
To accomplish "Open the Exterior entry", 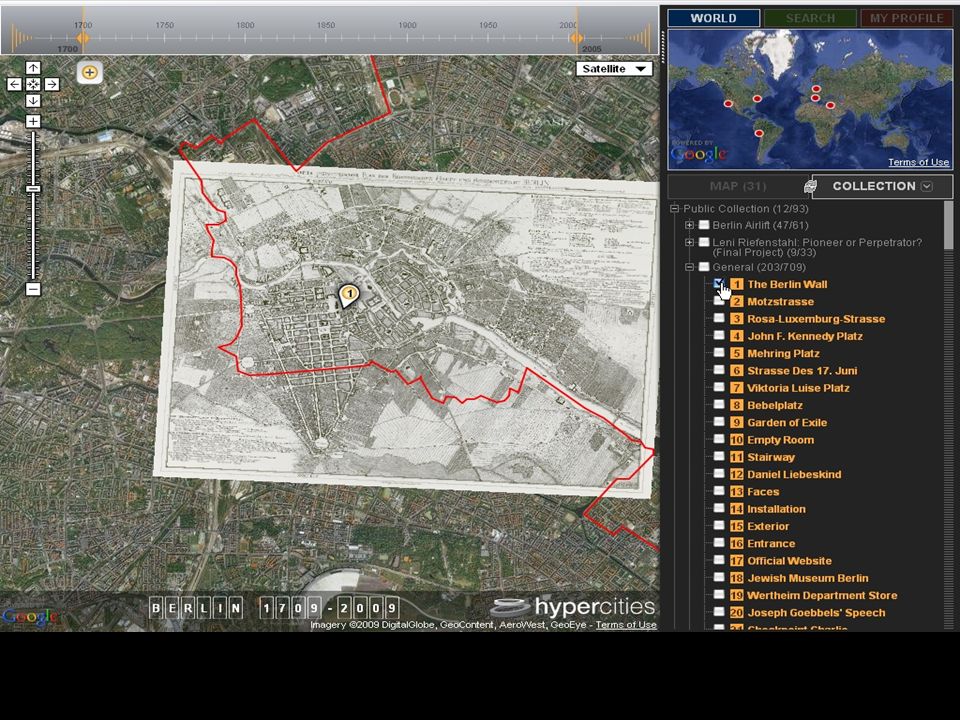I will pyautogui.click(x=768, y=527).
